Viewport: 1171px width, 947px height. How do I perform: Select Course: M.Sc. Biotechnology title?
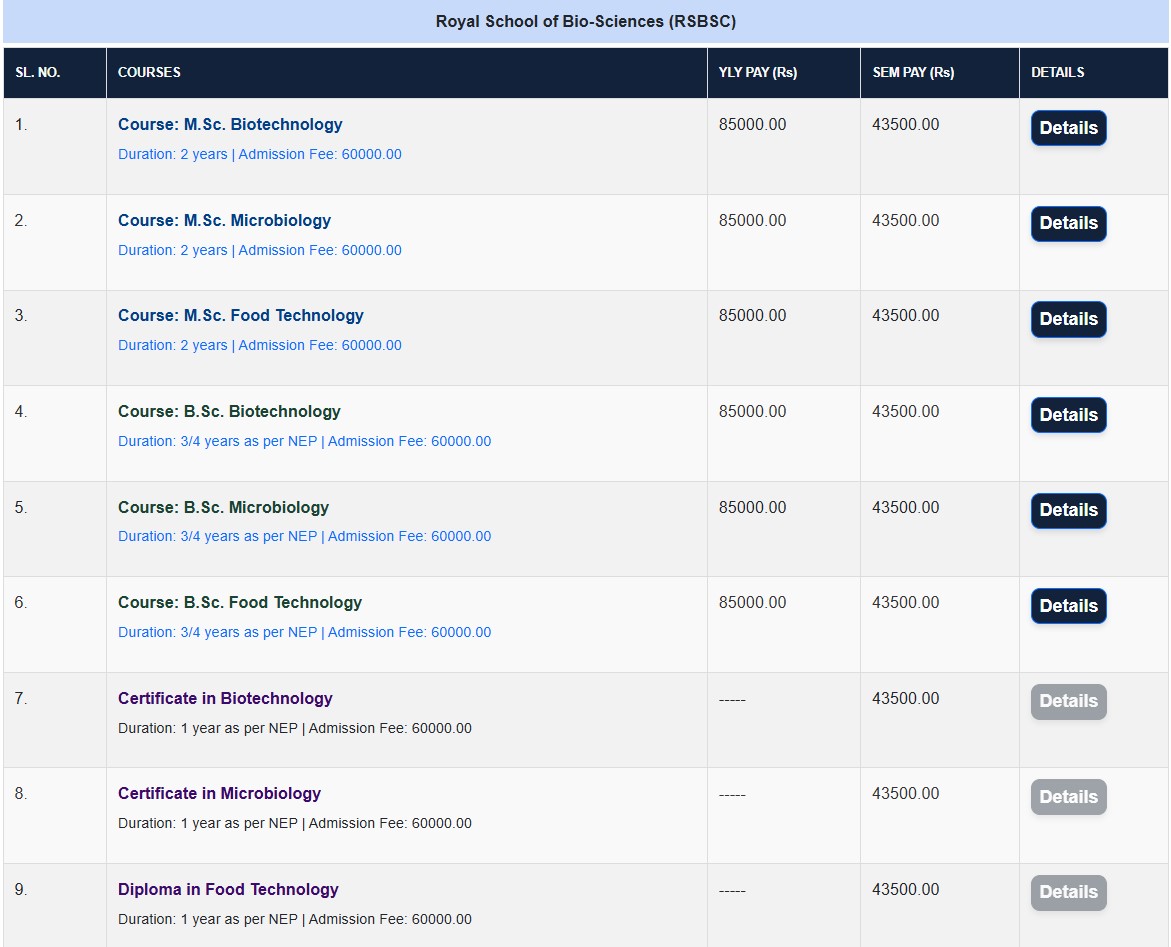click(x=230, y=125)
